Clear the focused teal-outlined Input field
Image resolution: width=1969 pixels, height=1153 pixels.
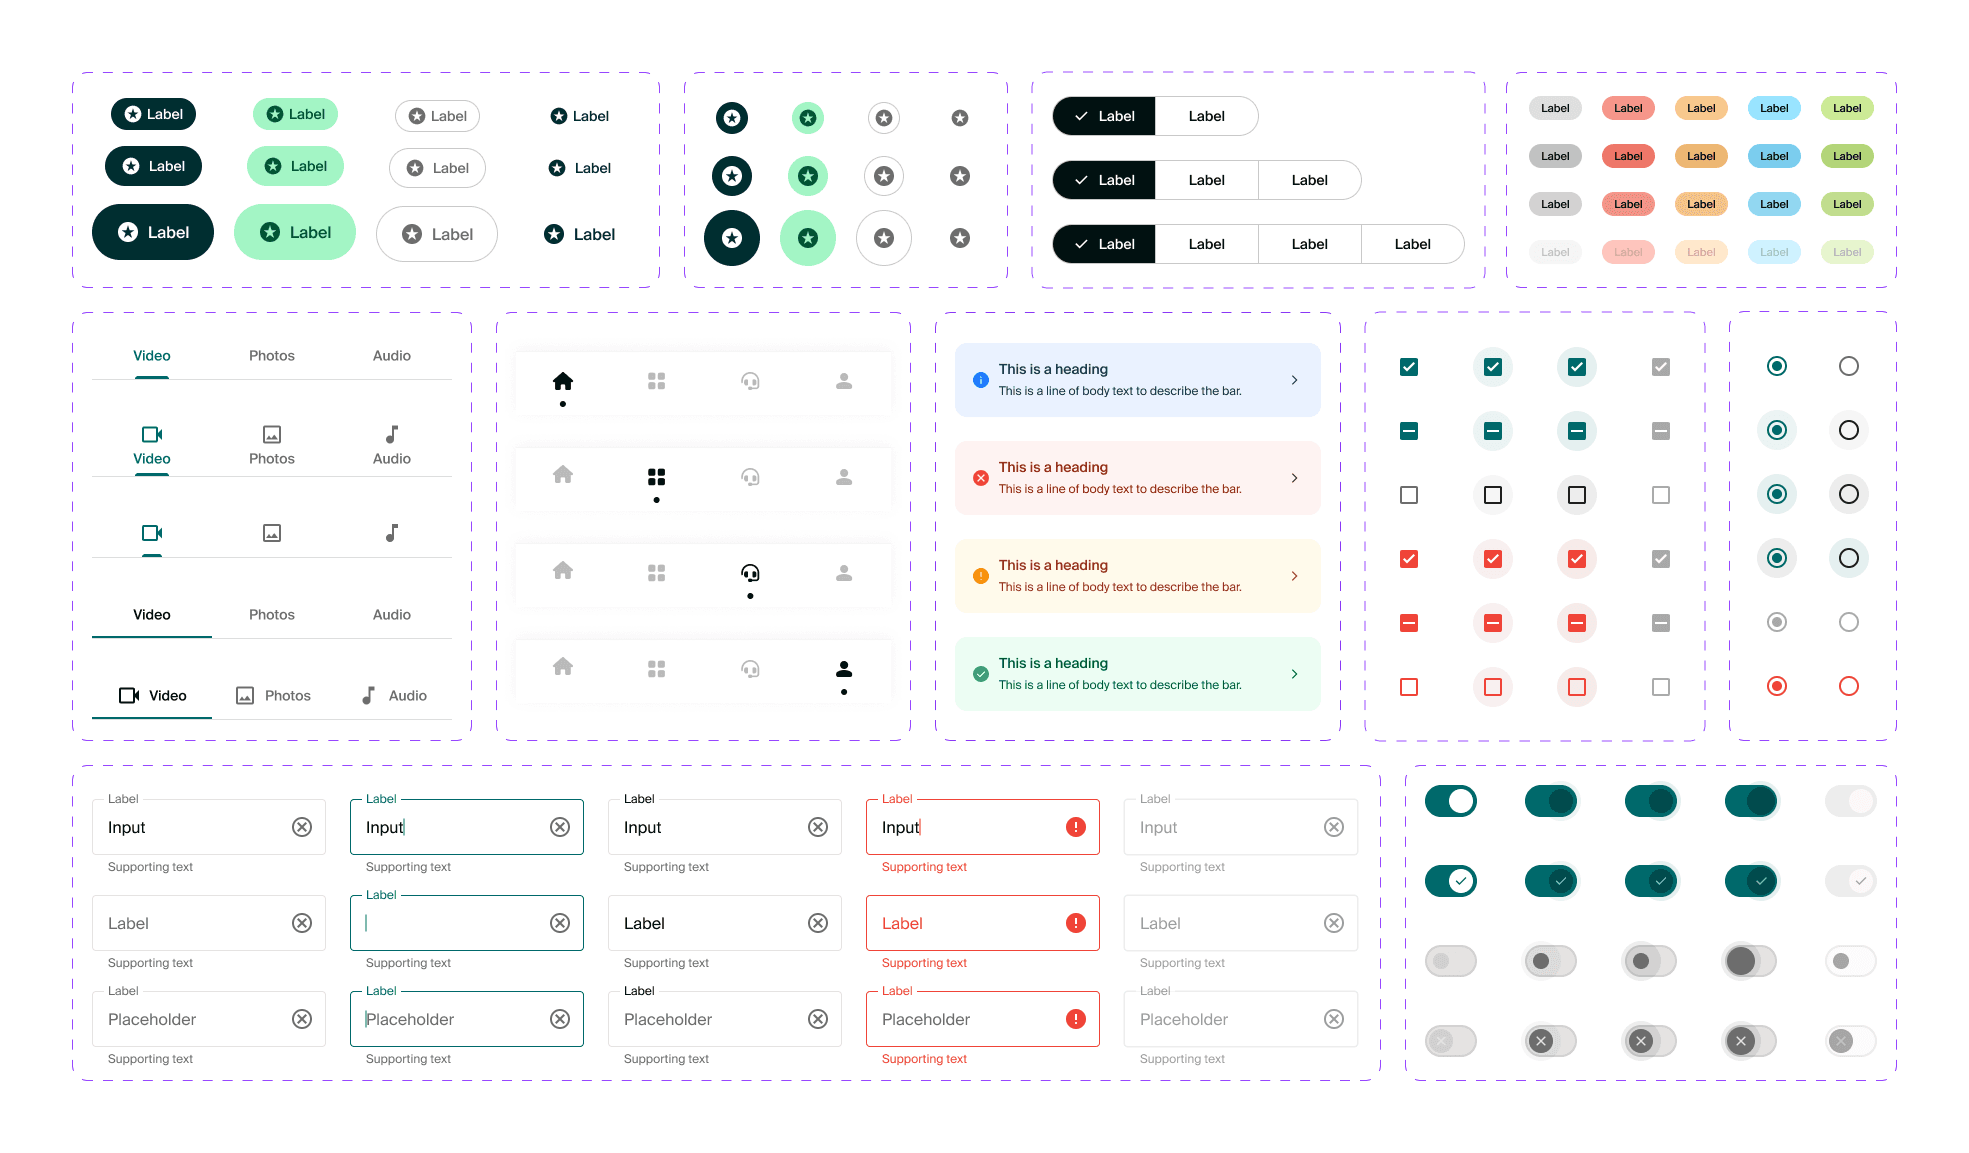point(560,827)
